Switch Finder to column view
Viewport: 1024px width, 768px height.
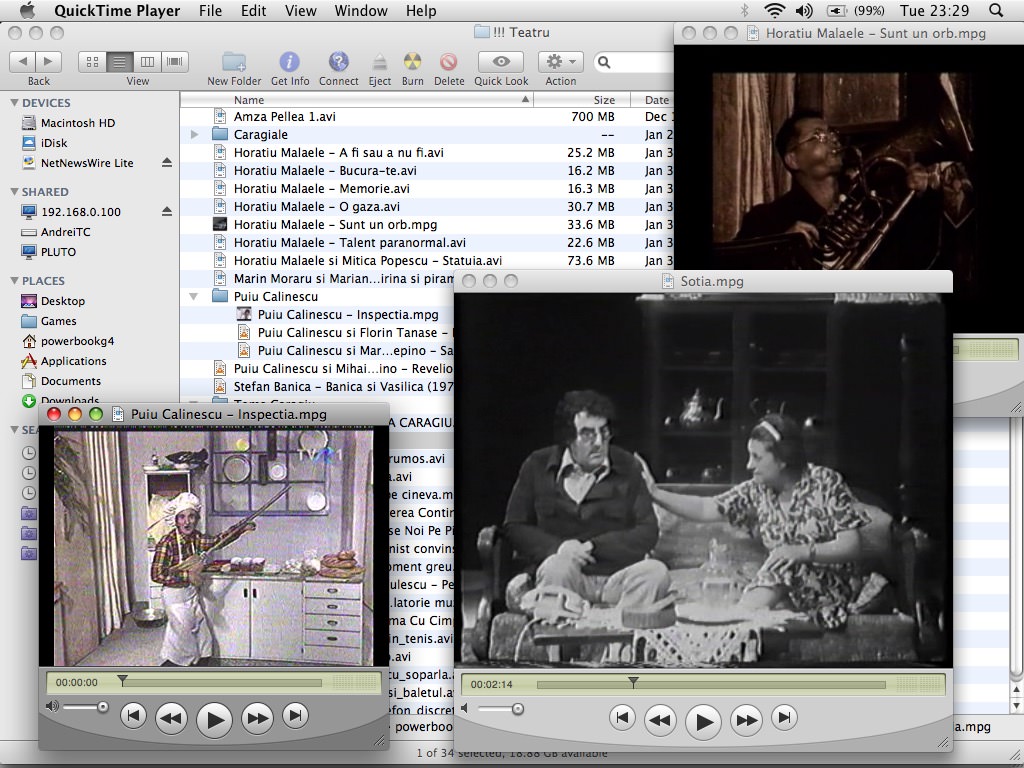[148, 61]
